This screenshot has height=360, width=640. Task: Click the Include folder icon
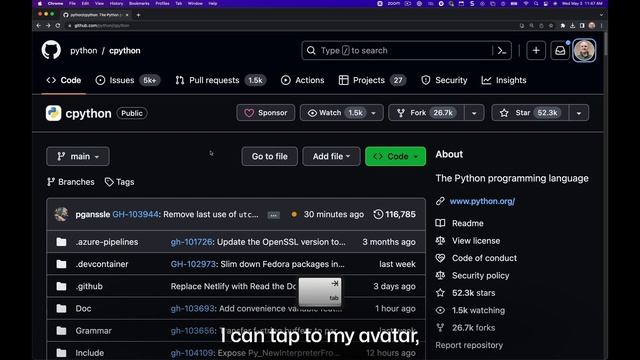pos(61,353)
